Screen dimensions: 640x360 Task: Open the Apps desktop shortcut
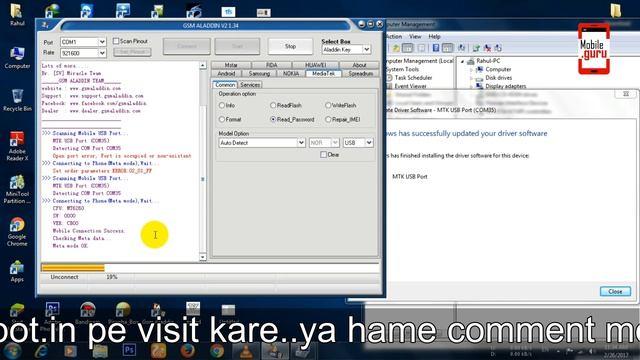17,272
